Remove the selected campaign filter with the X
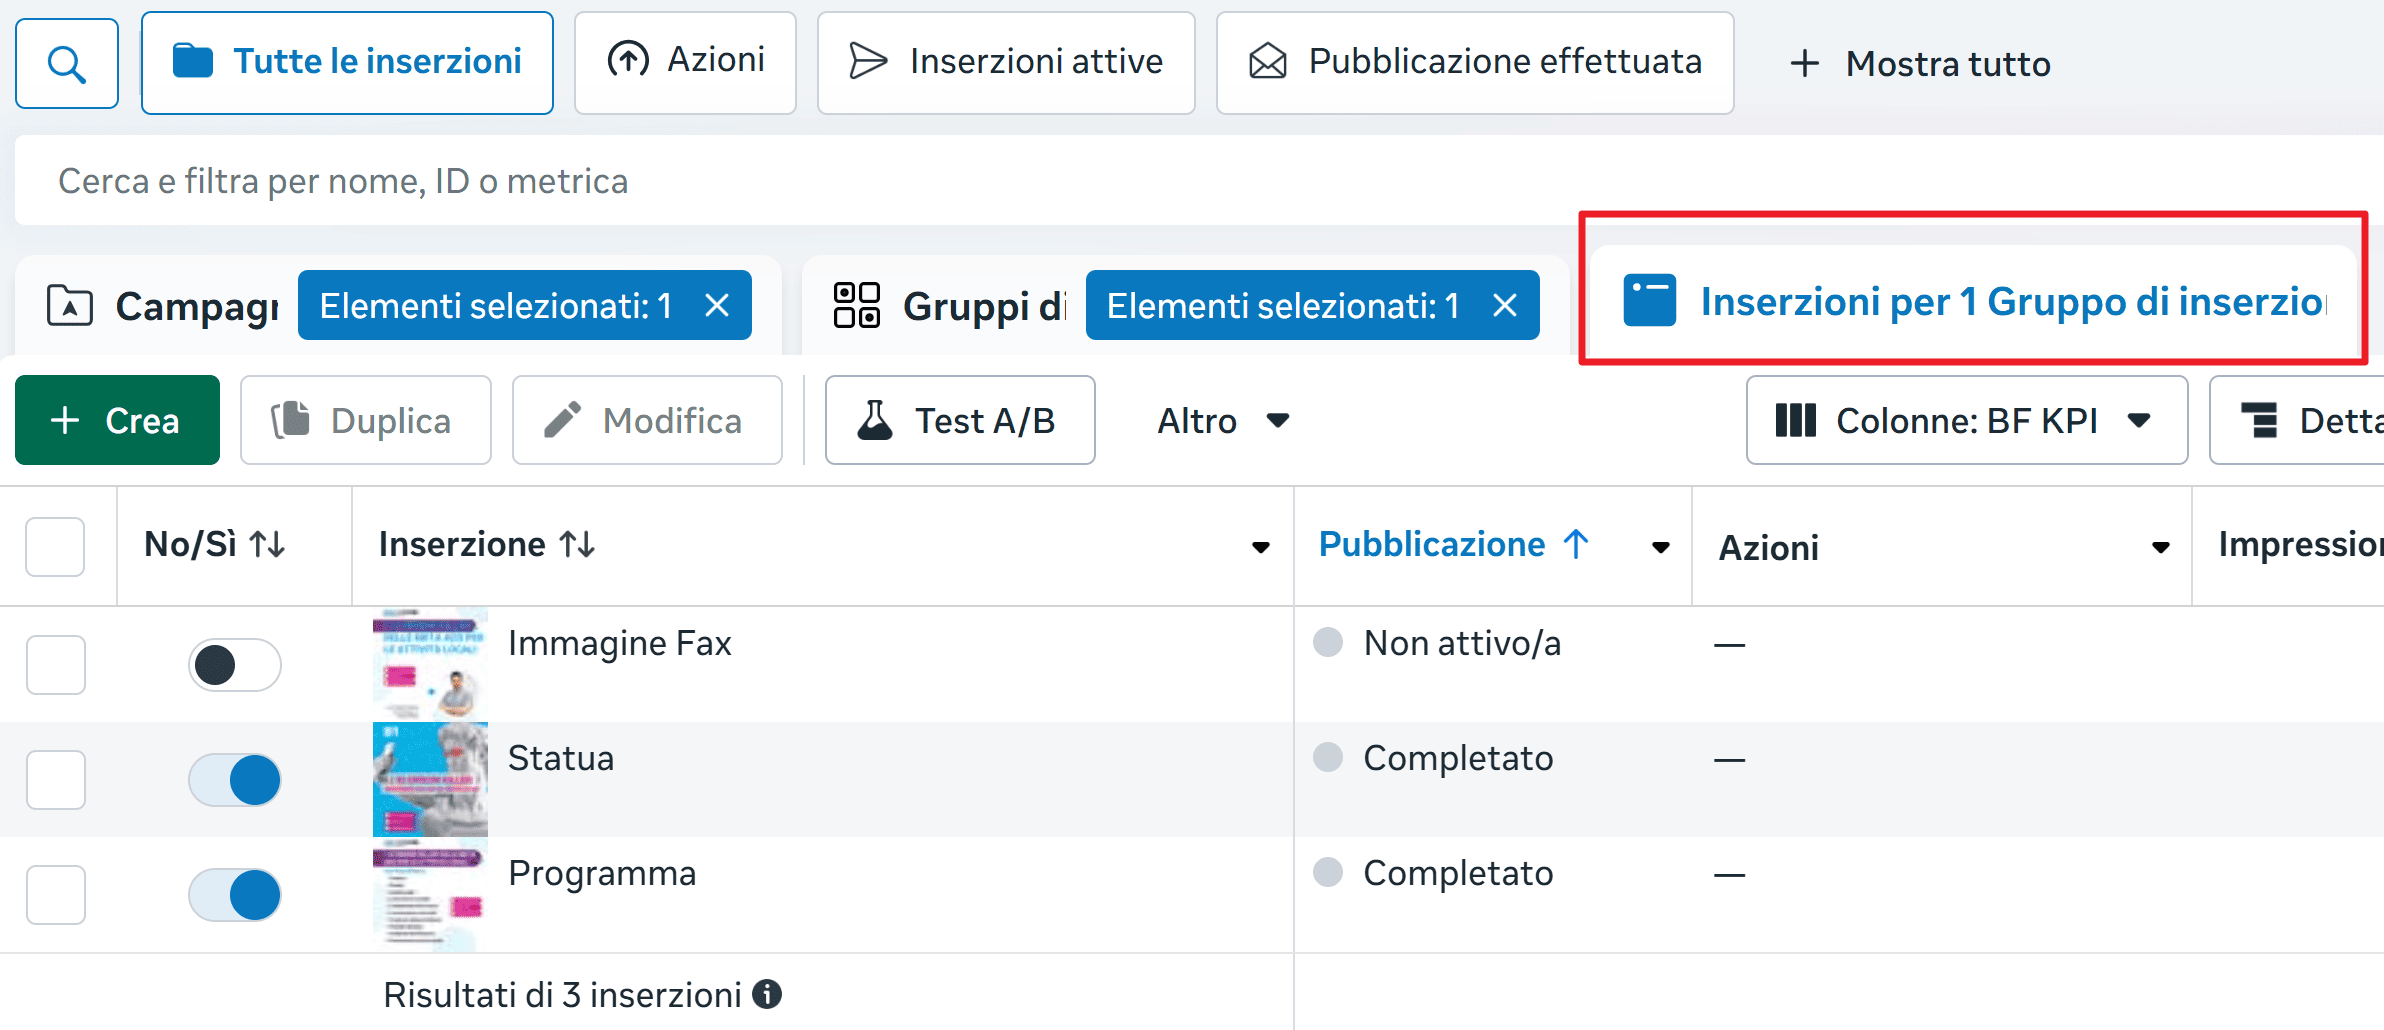 (717, 306)
